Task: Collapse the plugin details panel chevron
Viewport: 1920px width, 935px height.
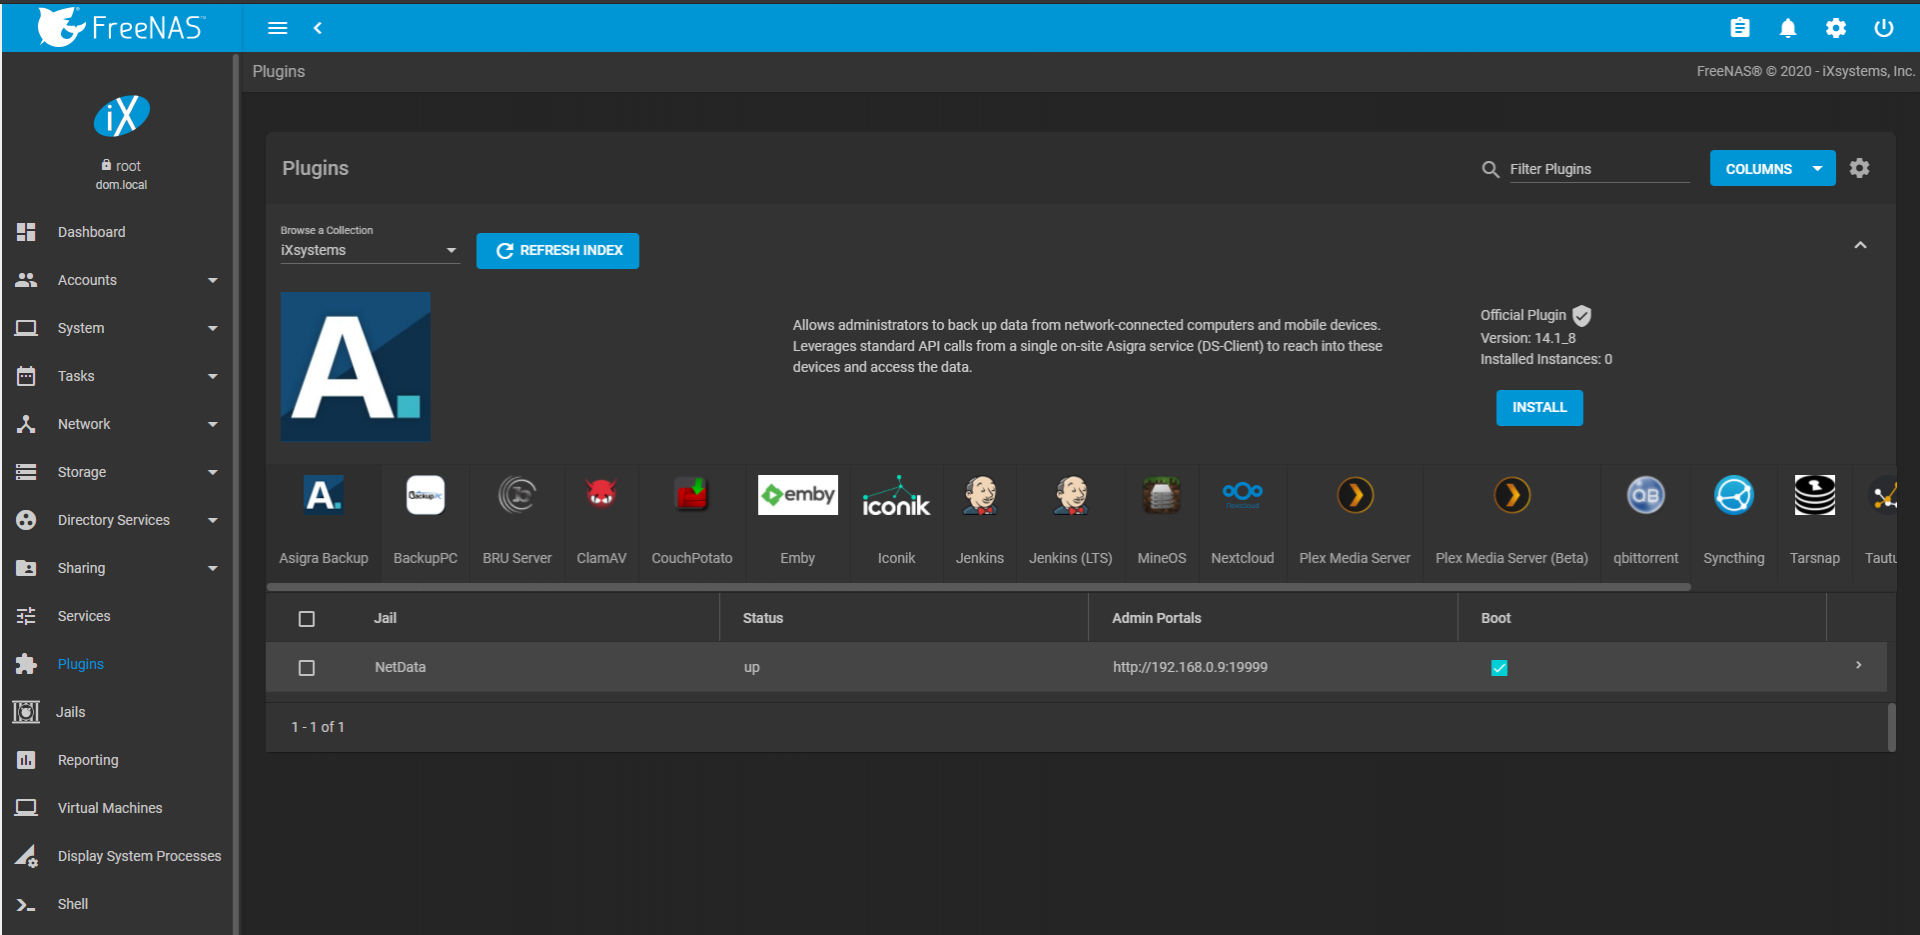Action: (x=1860, y=245)
